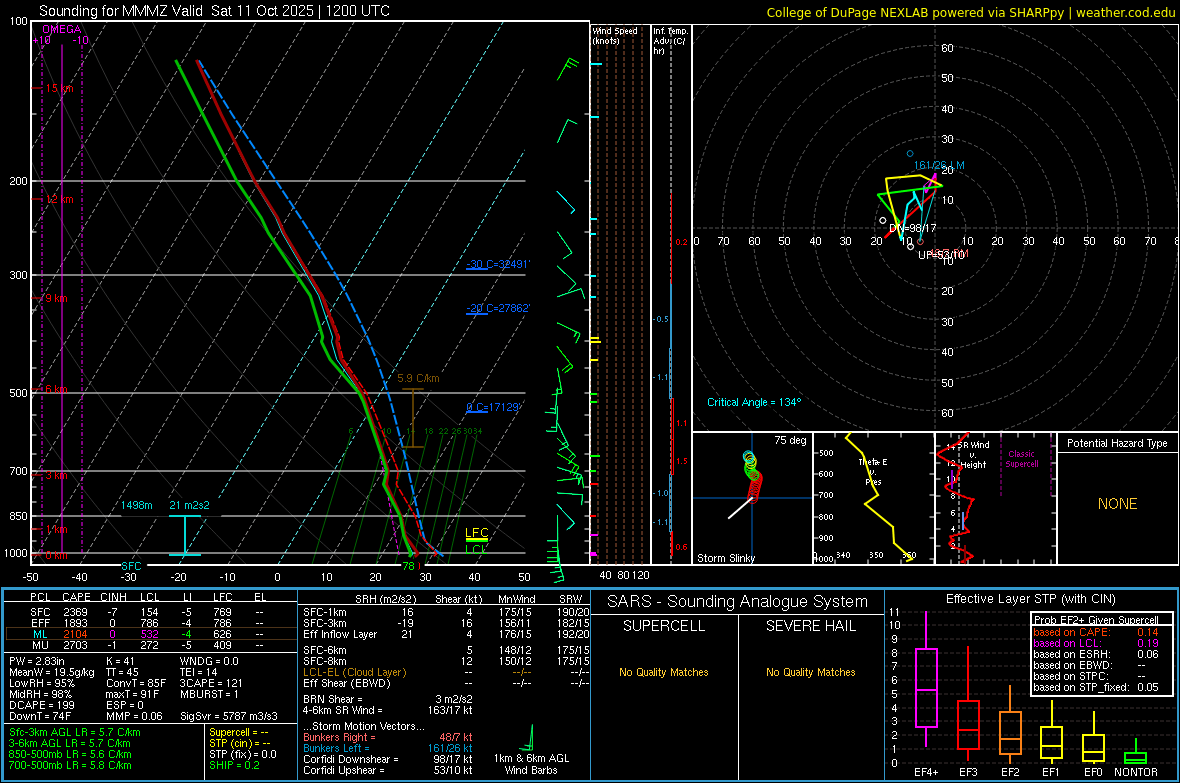
Task: Select the MU parcel row with CAPE 2703
Action: pyautogui.click(x=150, y=645)
